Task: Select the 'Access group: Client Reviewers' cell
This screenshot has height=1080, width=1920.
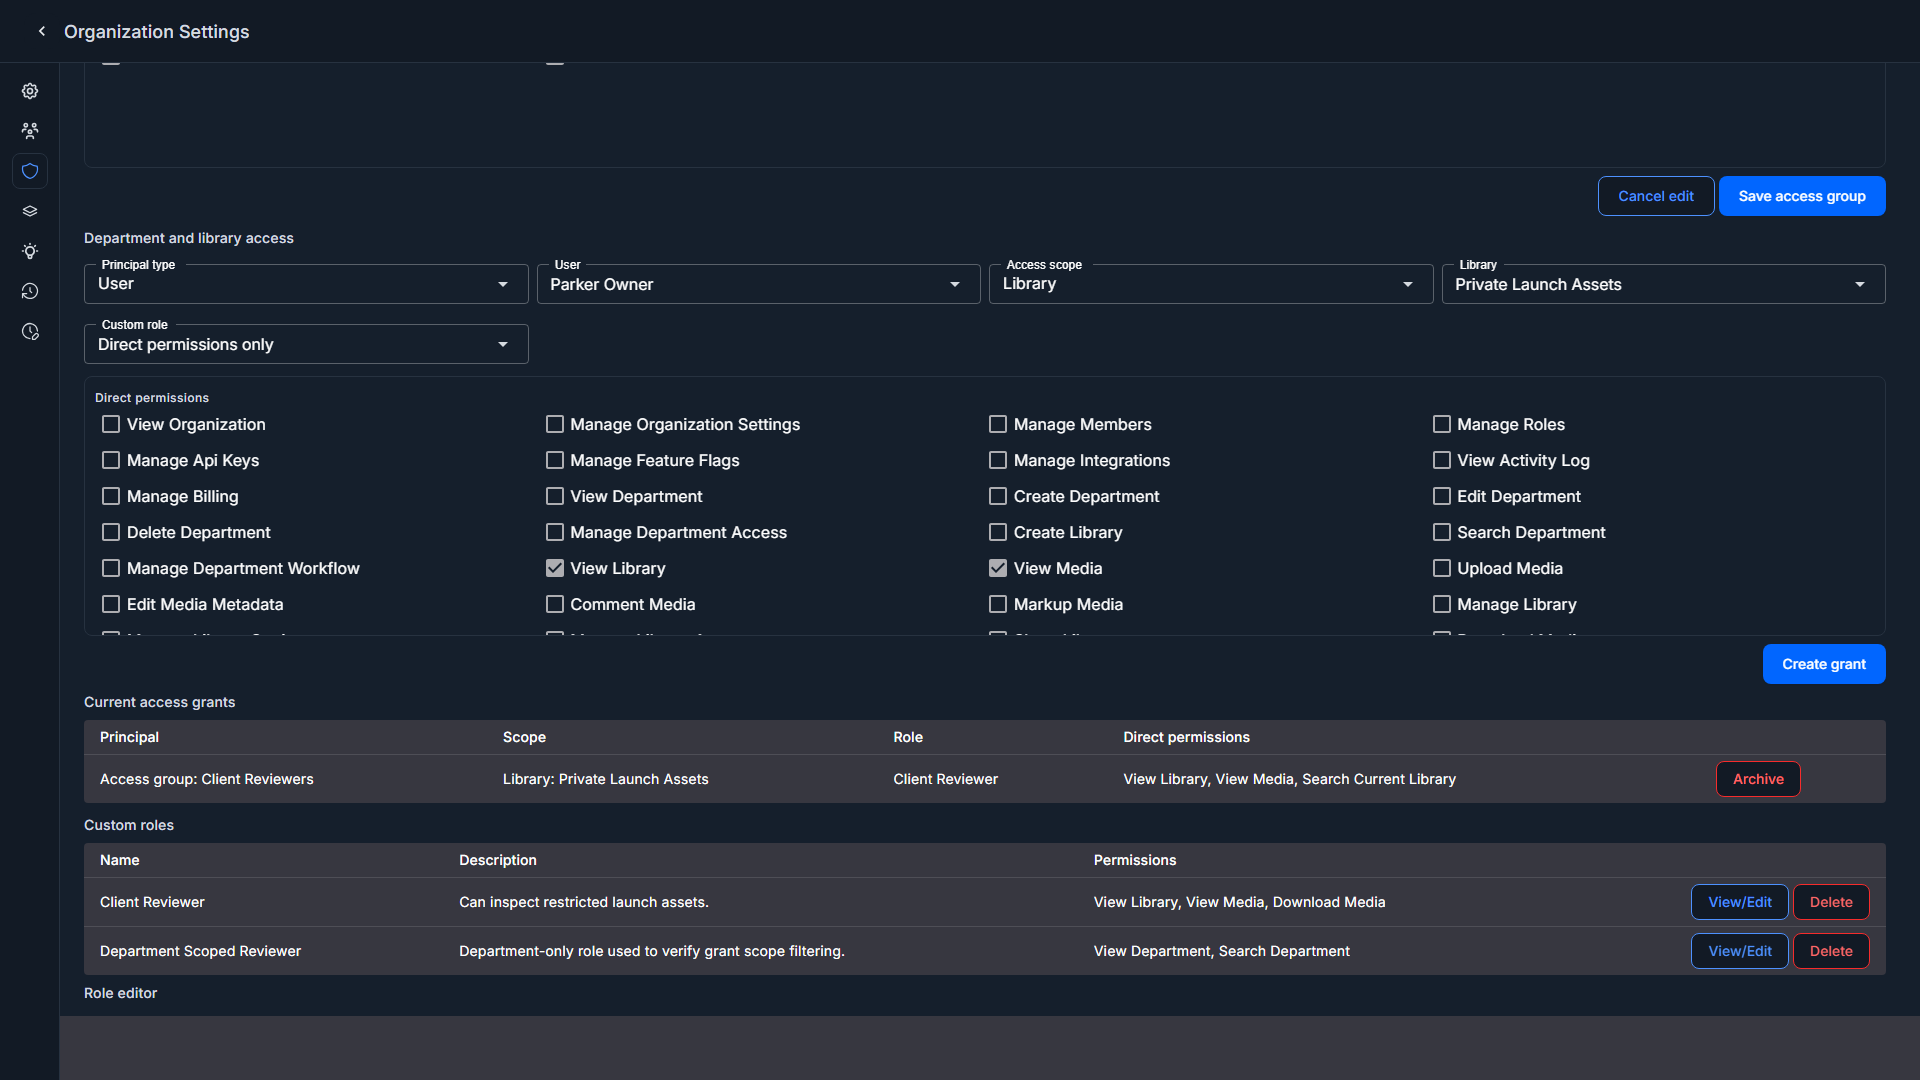Action: tap(207, 779)
